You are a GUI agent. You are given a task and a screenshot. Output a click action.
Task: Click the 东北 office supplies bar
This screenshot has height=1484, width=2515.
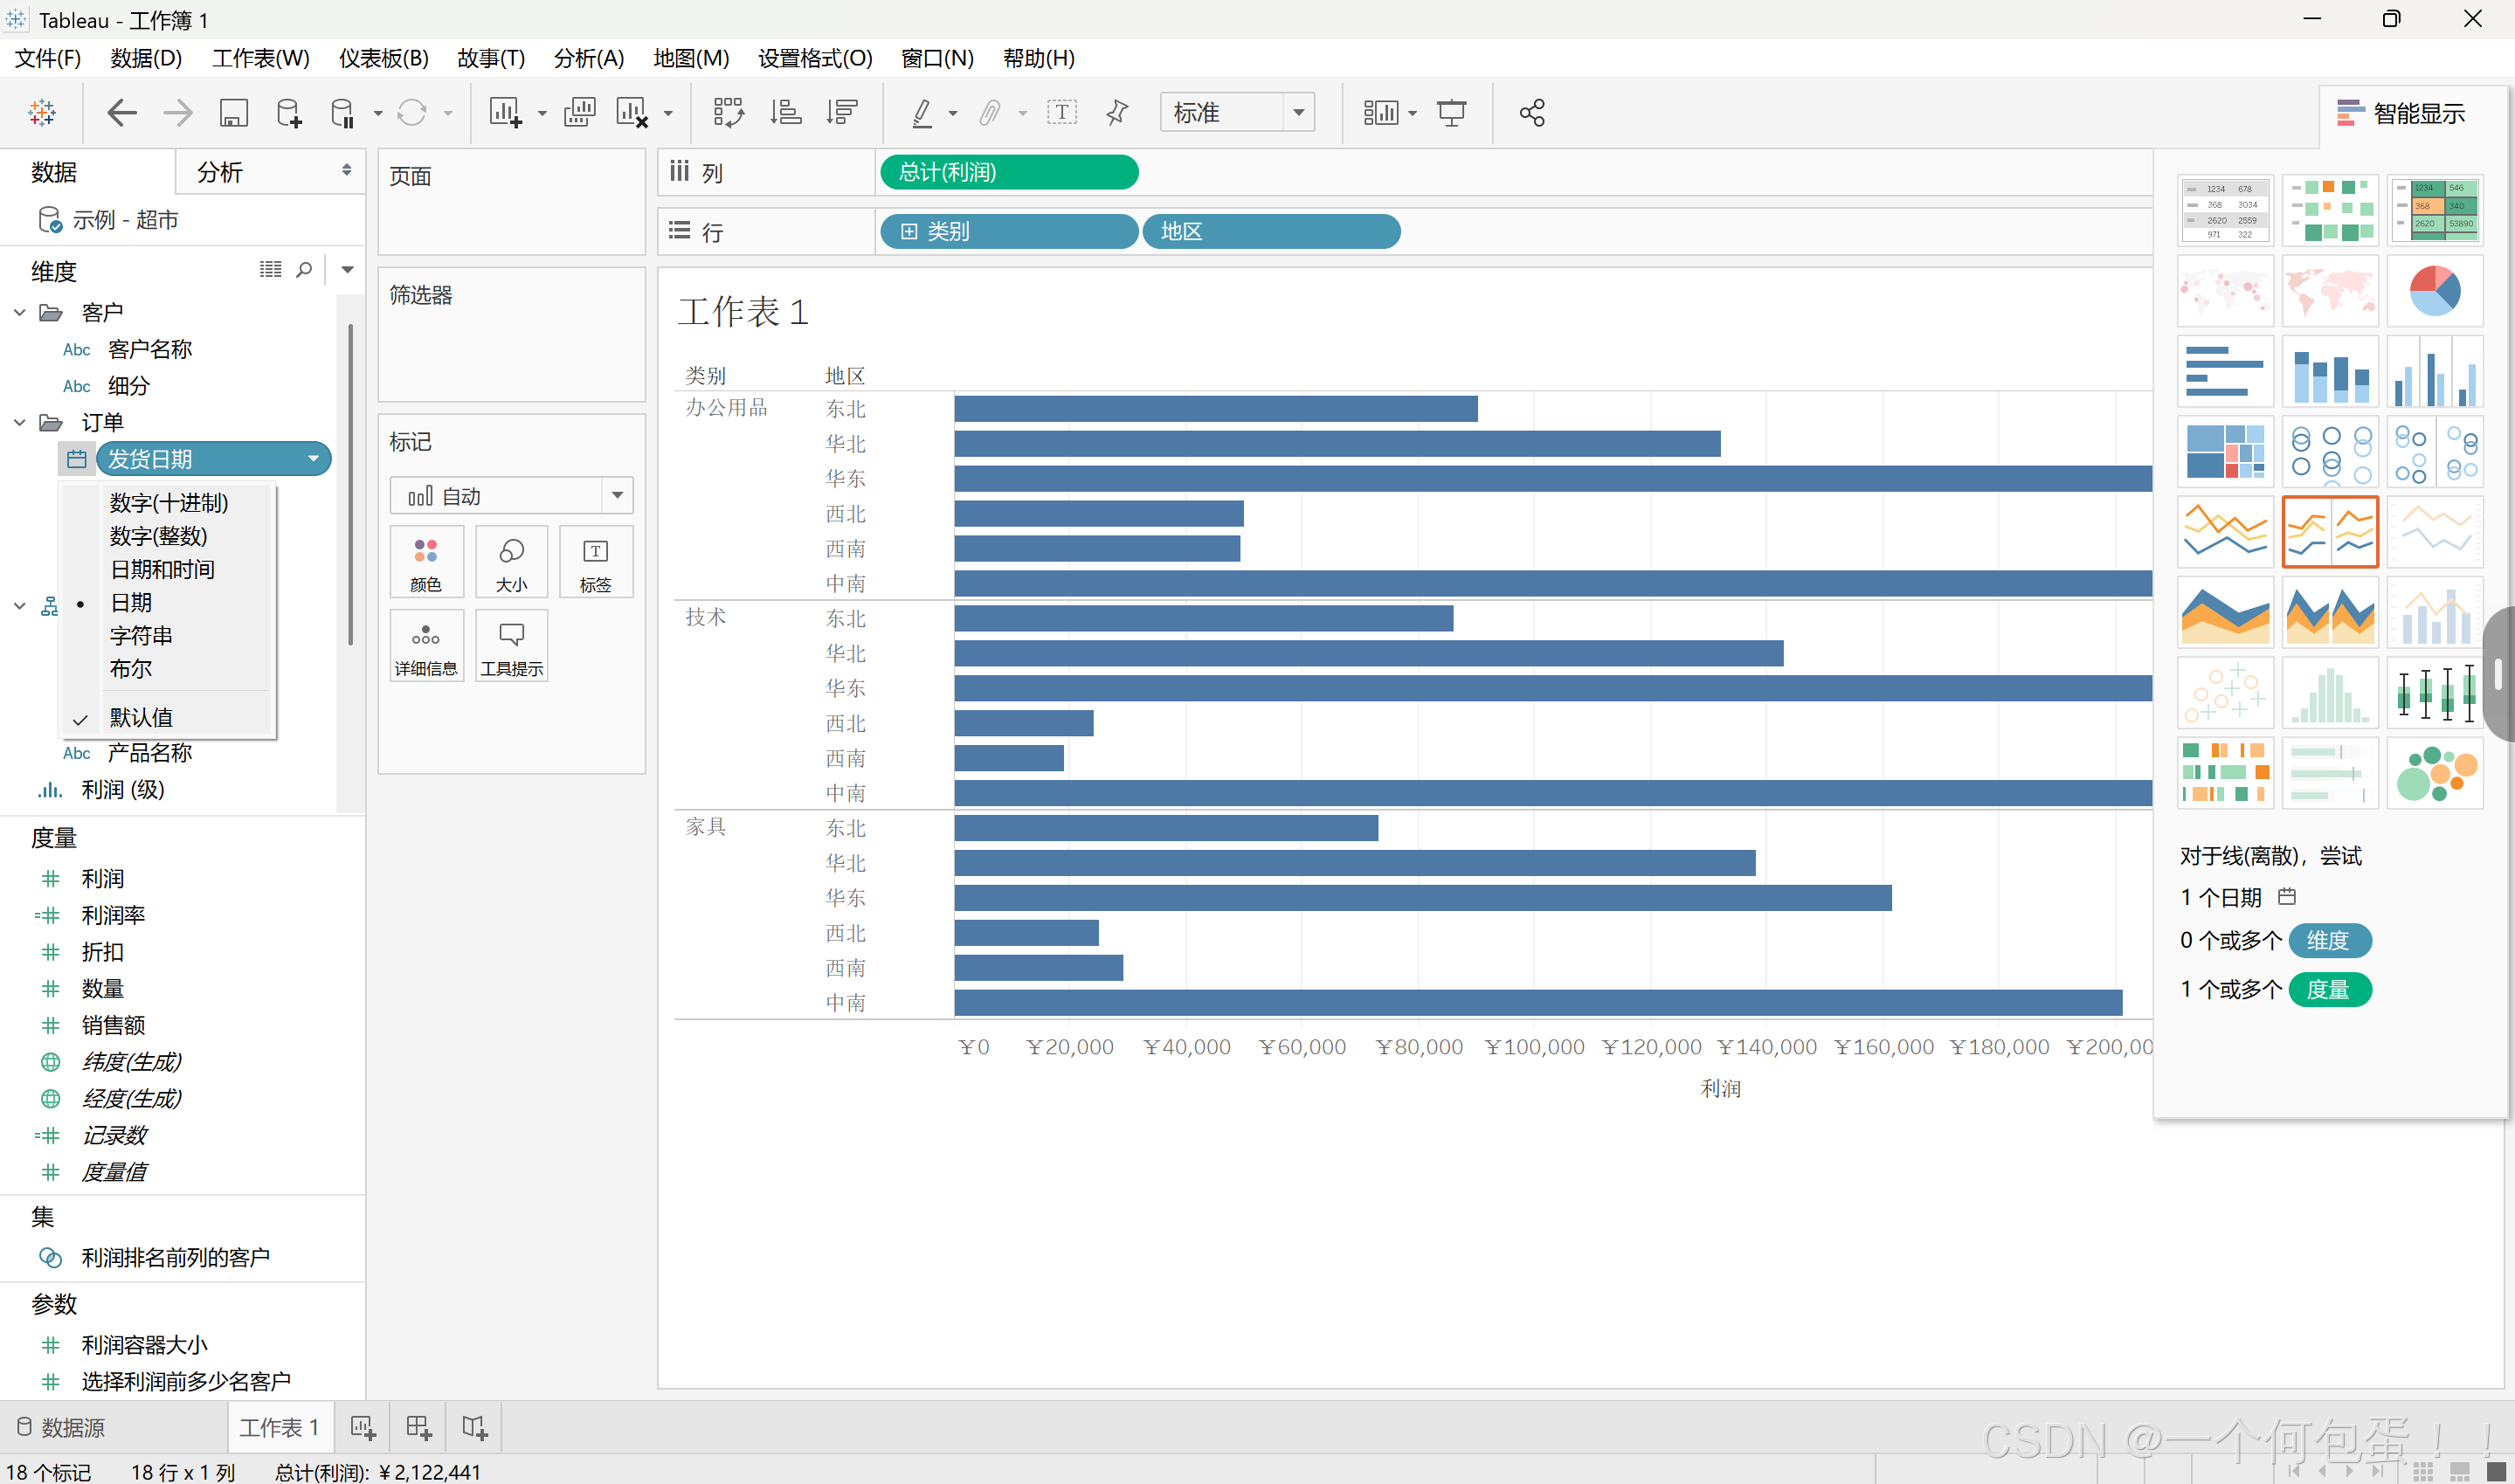click(x=1215, y=408)
